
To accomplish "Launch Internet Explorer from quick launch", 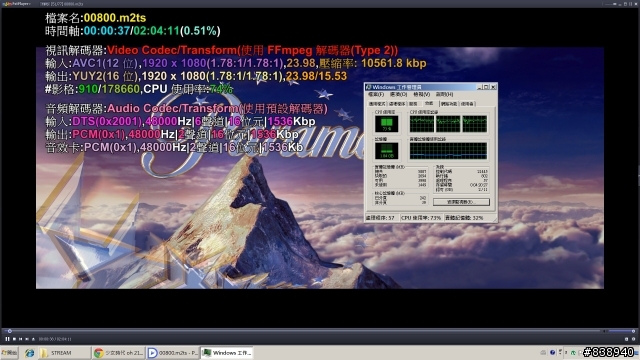I will pyautogui.click(x=29, y=353).
